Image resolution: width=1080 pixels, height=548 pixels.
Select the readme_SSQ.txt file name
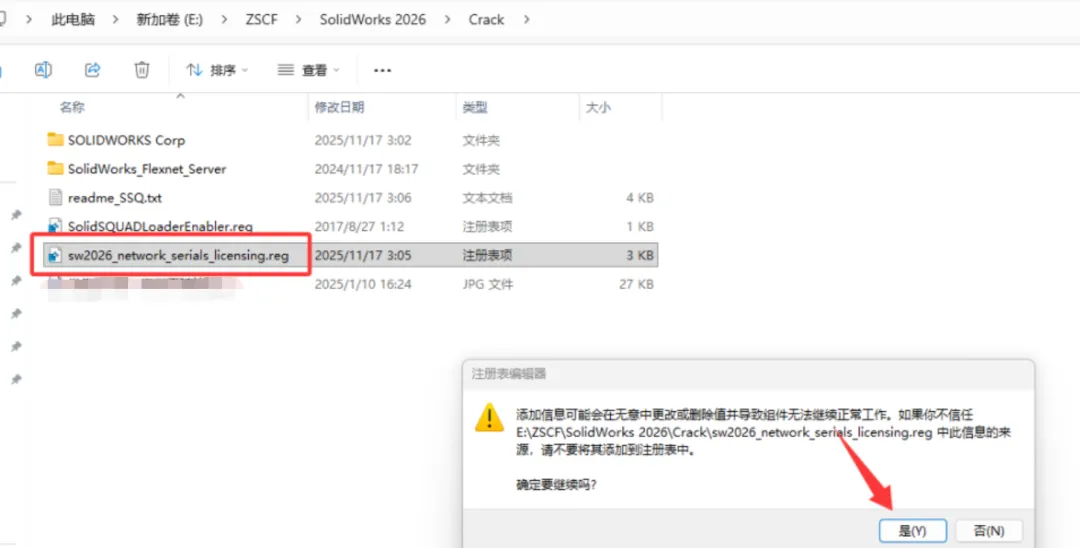click(115, 198)
